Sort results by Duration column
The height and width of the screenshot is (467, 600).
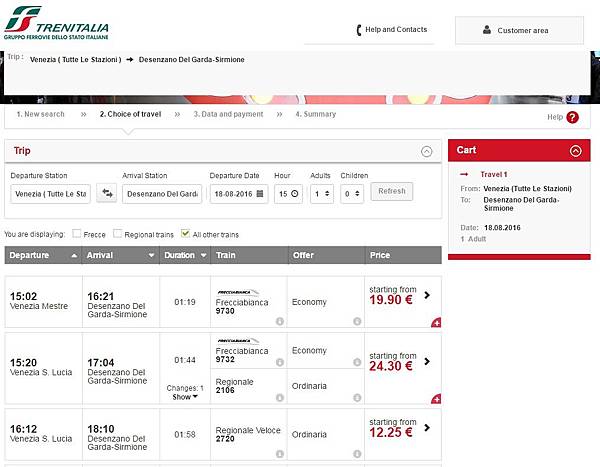(x=185, y=255)
